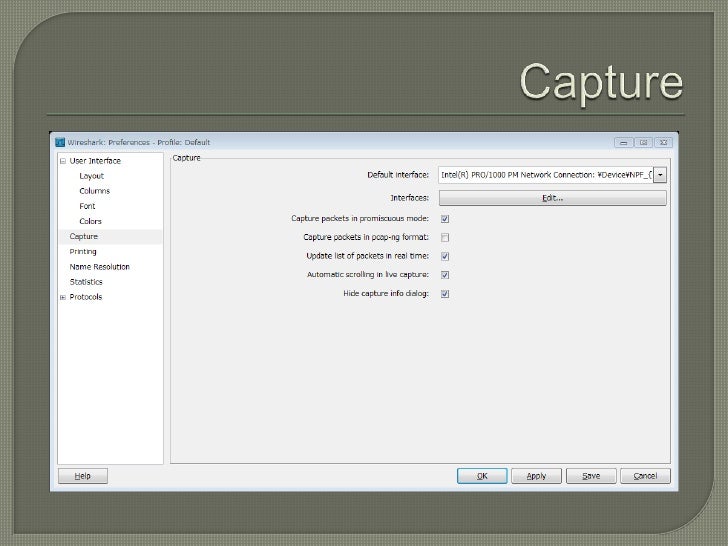Expand the Protocols tree node
728x546 pixels.
(x=62, y=297)
